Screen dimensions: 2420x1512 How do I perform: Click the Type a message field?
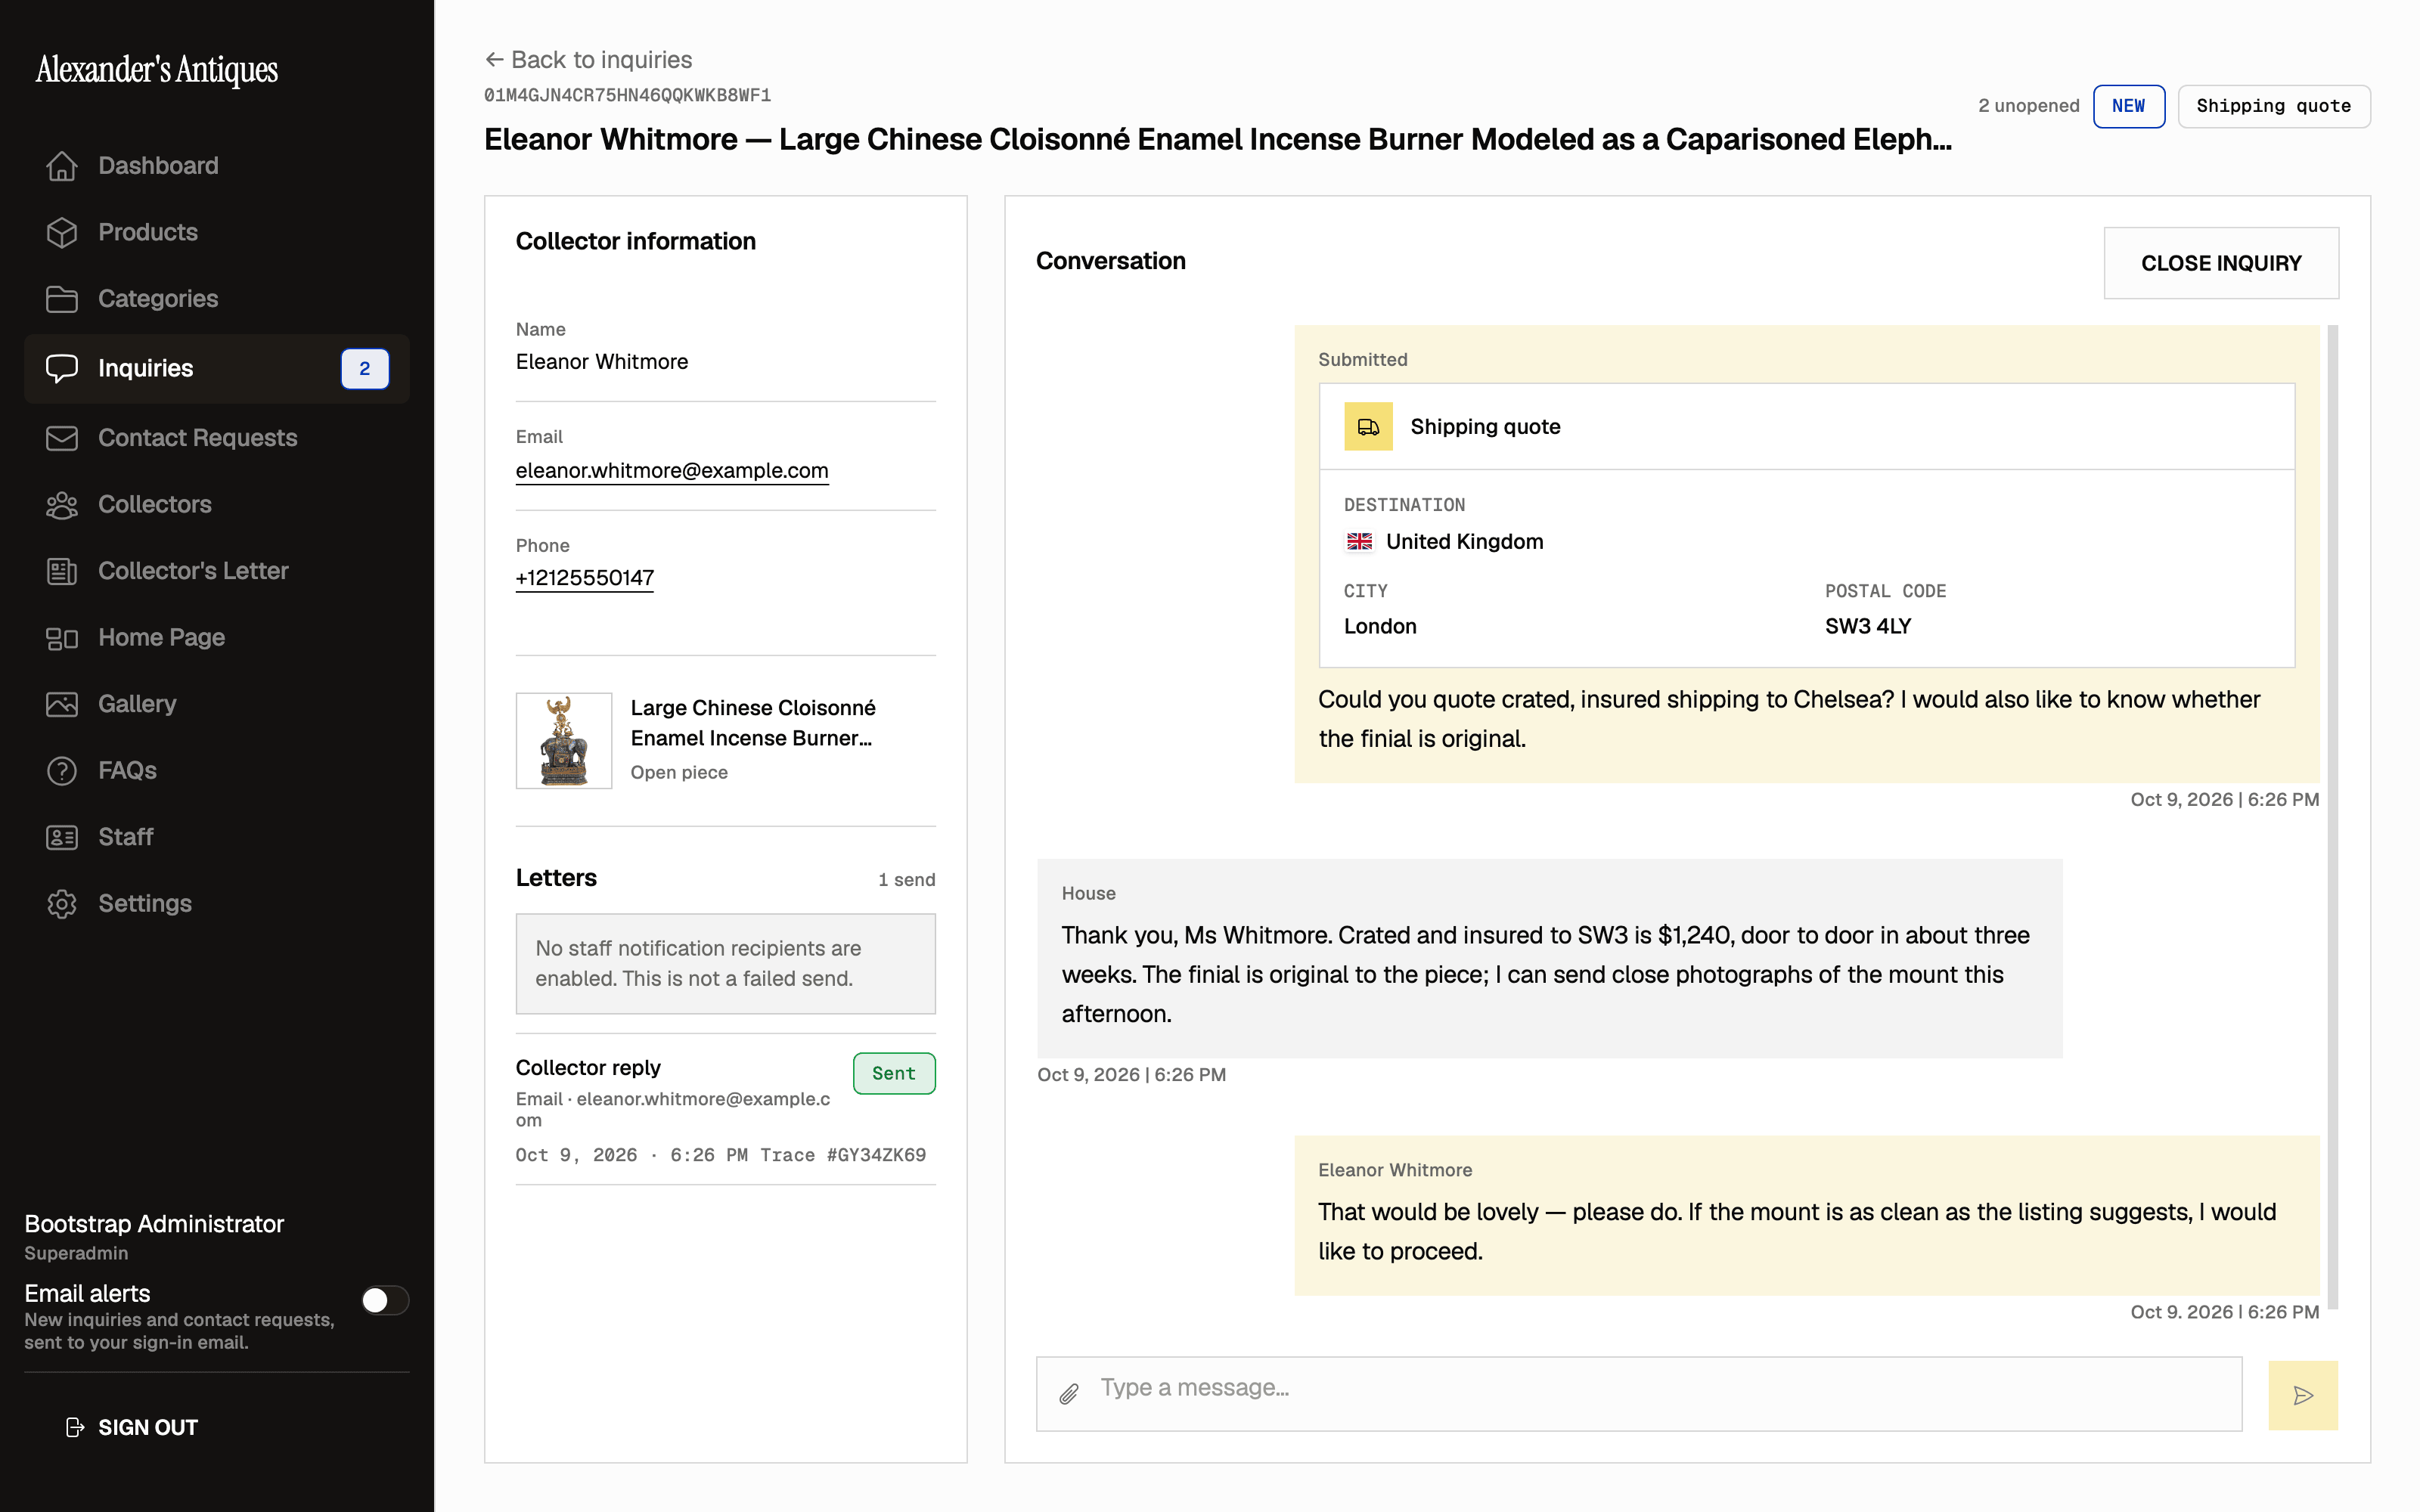point(1639,1394)
